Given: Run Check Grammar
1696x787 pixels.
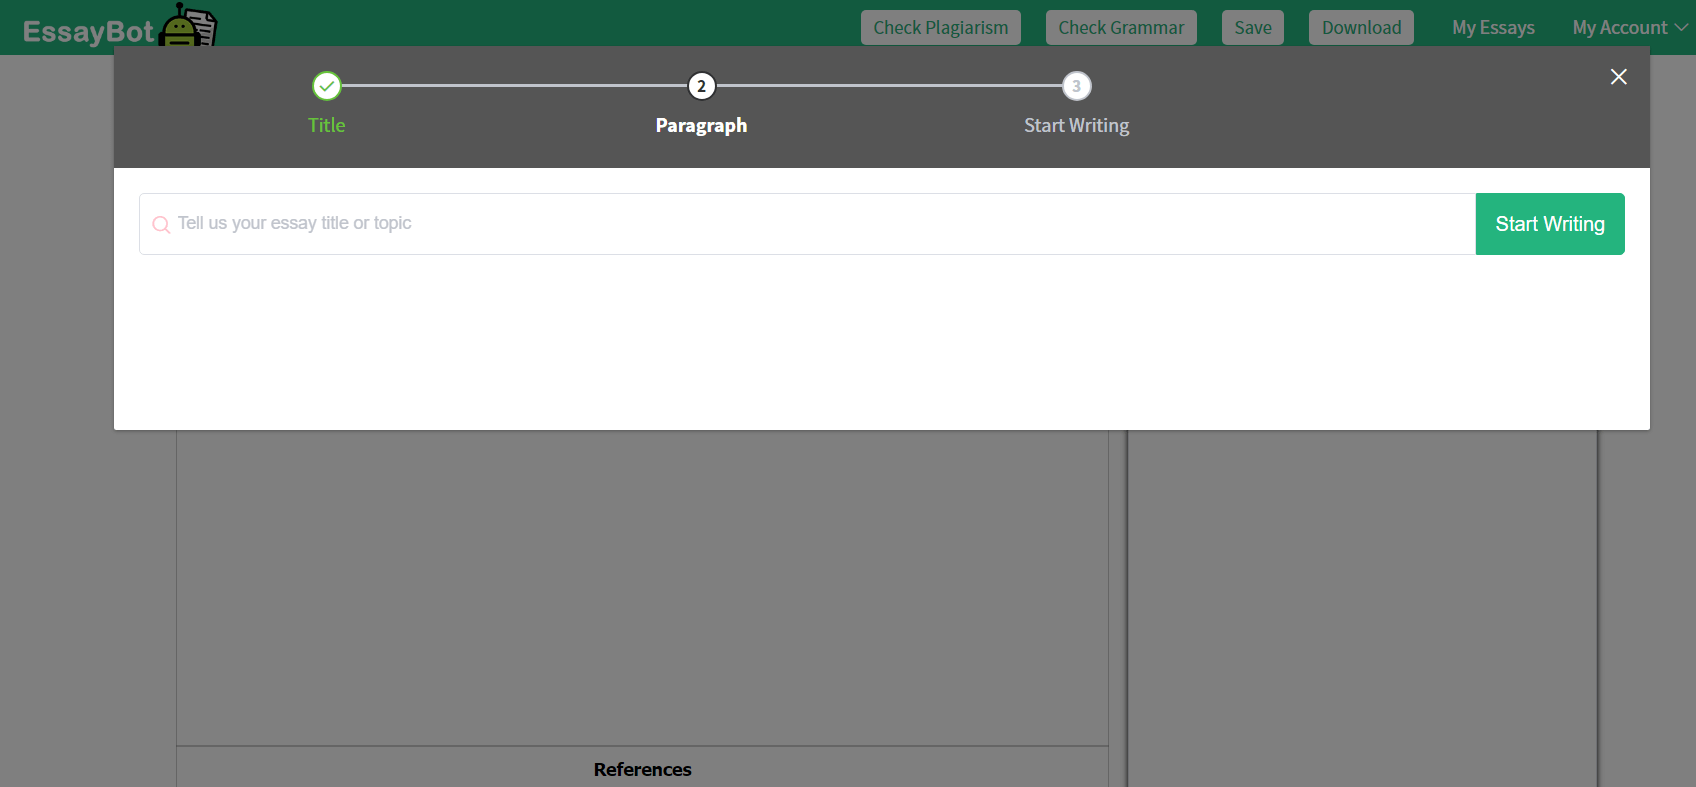Looking at the screenshot, I should (1120, 28).
